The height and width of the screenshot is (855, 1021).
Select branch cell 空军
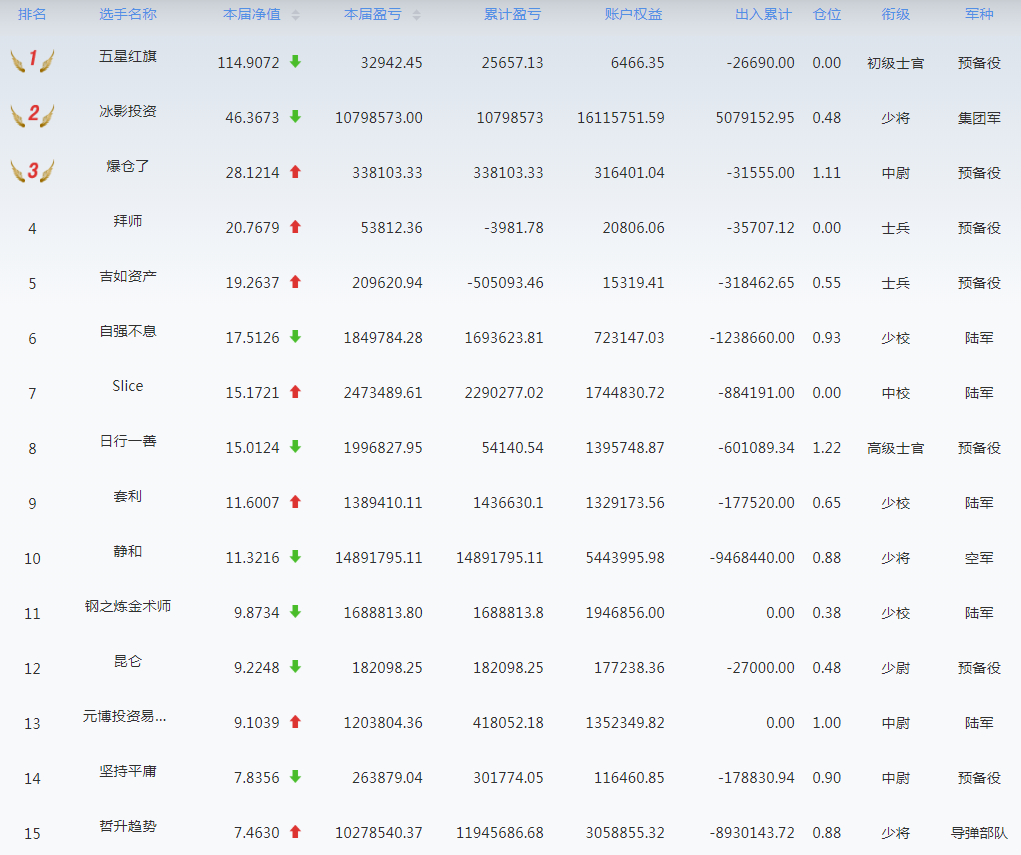(x=979, y=558)
